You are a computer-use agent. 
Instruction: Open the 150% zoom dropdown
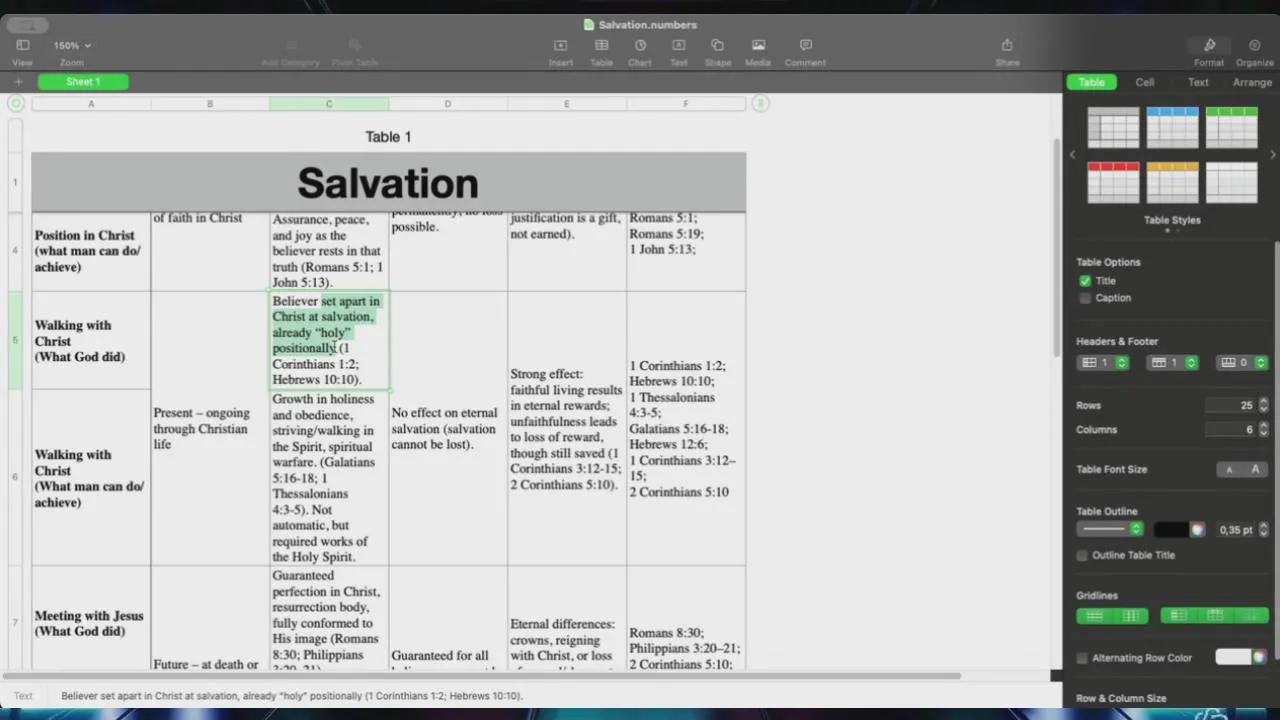[72, 45]
